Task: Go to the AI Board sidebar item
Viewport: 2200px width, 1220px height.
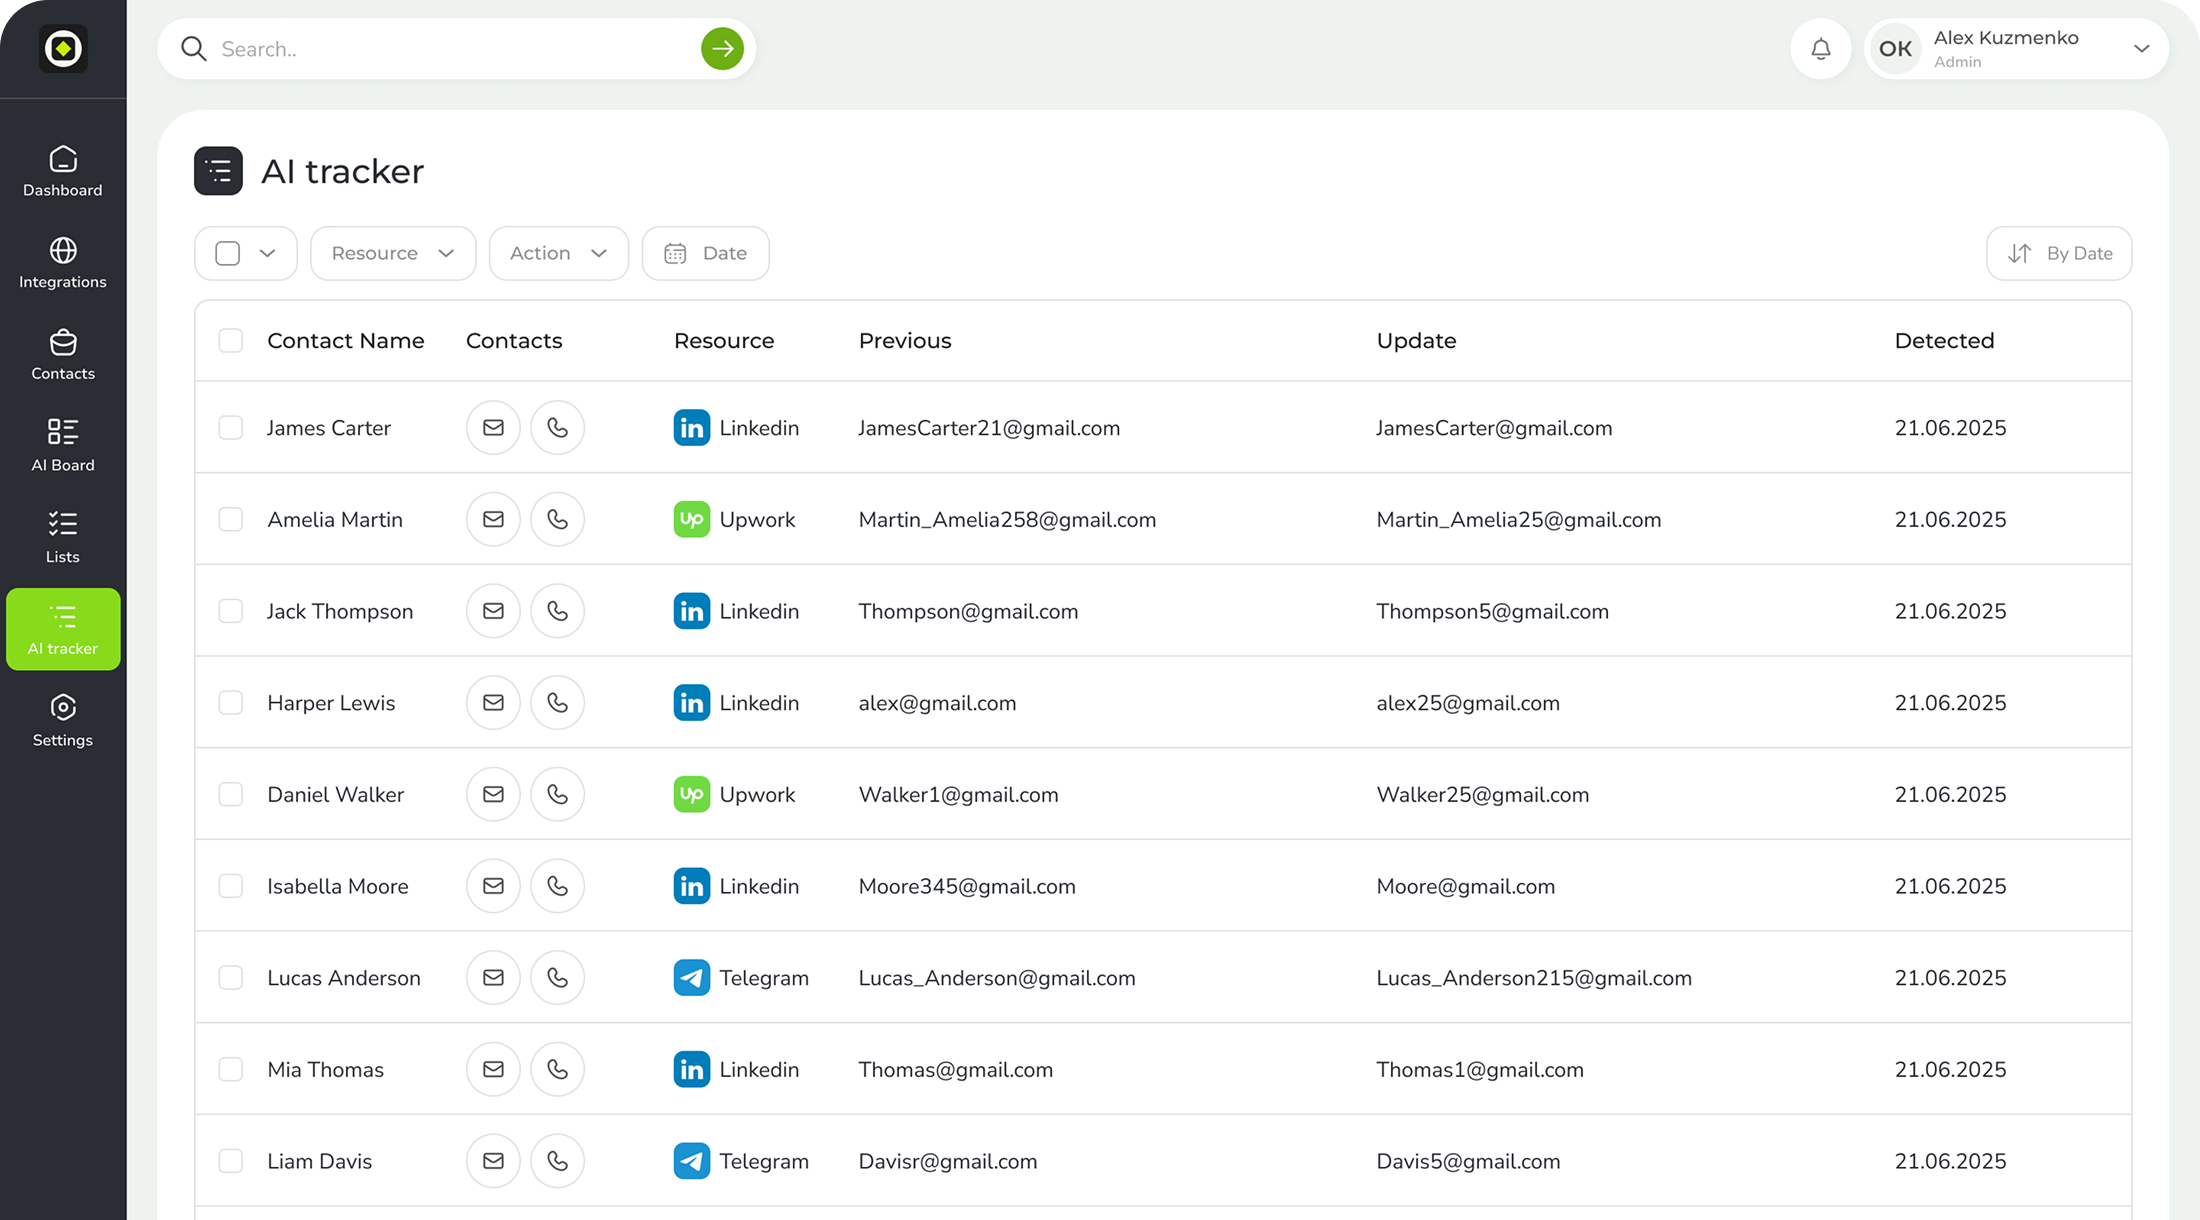Action: point(63,446)
